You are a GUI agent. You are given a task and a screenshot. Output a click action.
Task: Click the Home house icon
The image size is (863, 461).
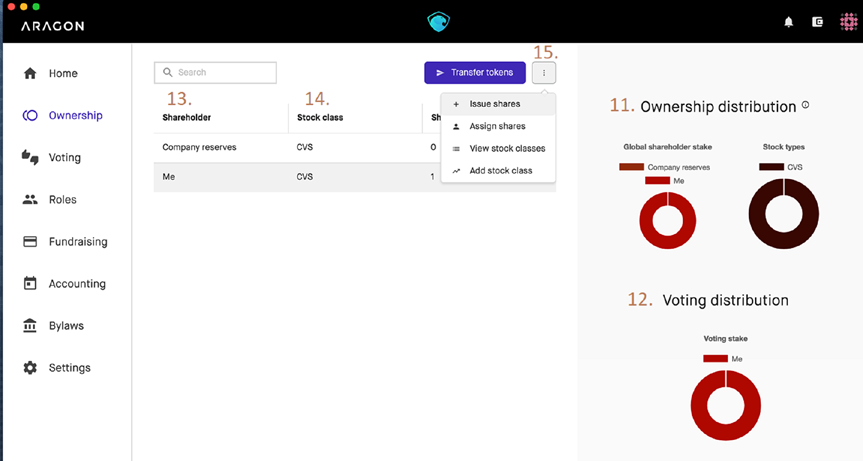point(30,73)
